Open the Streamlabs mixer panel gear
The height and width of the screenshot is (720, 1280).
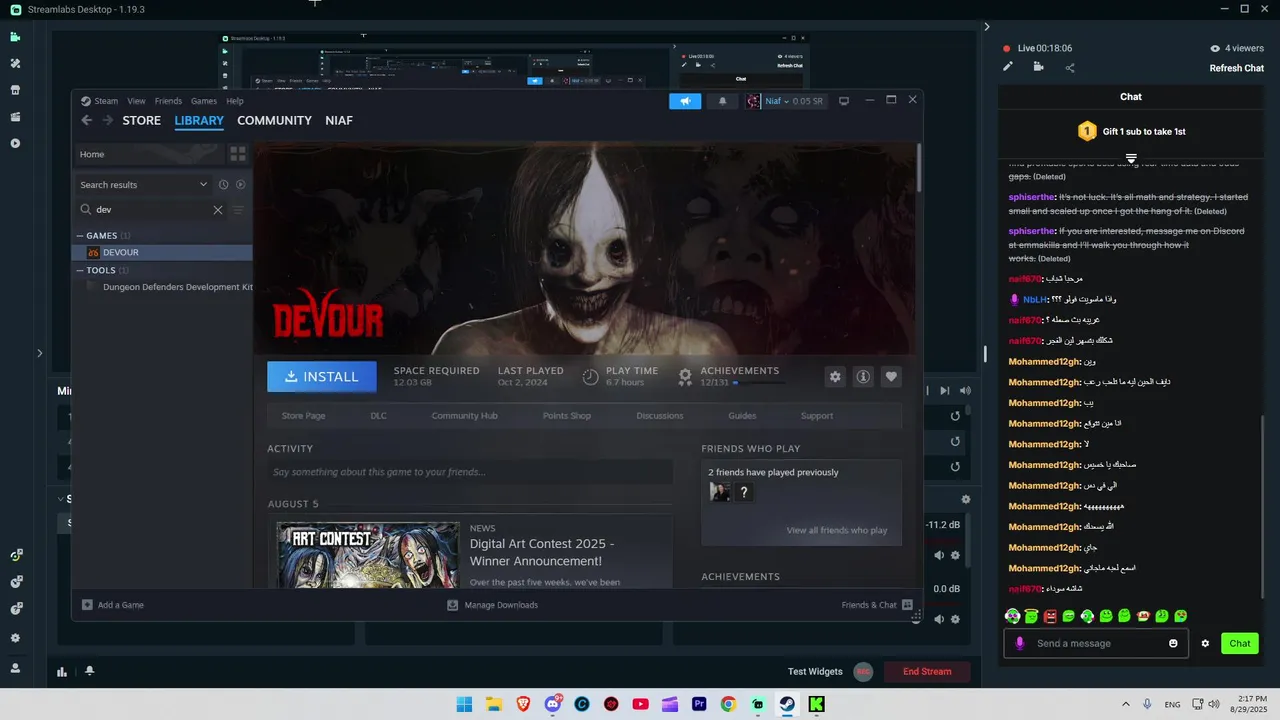click(965, 499)
